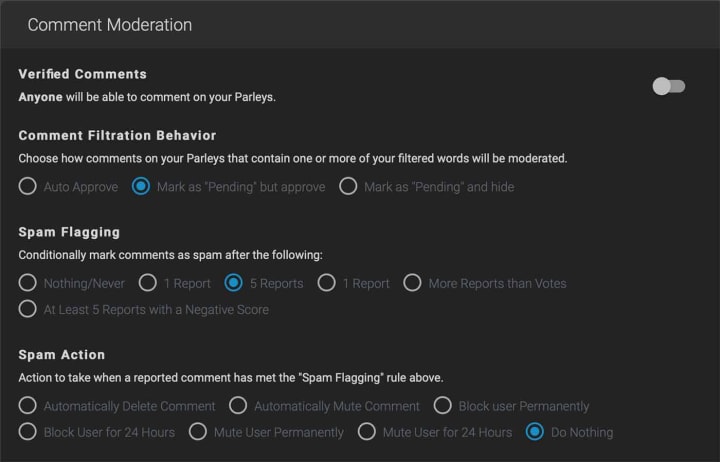This screenshot has height=462, width=720.
Task: Set spam action to Do Nothing
Action: click(535, 432)
